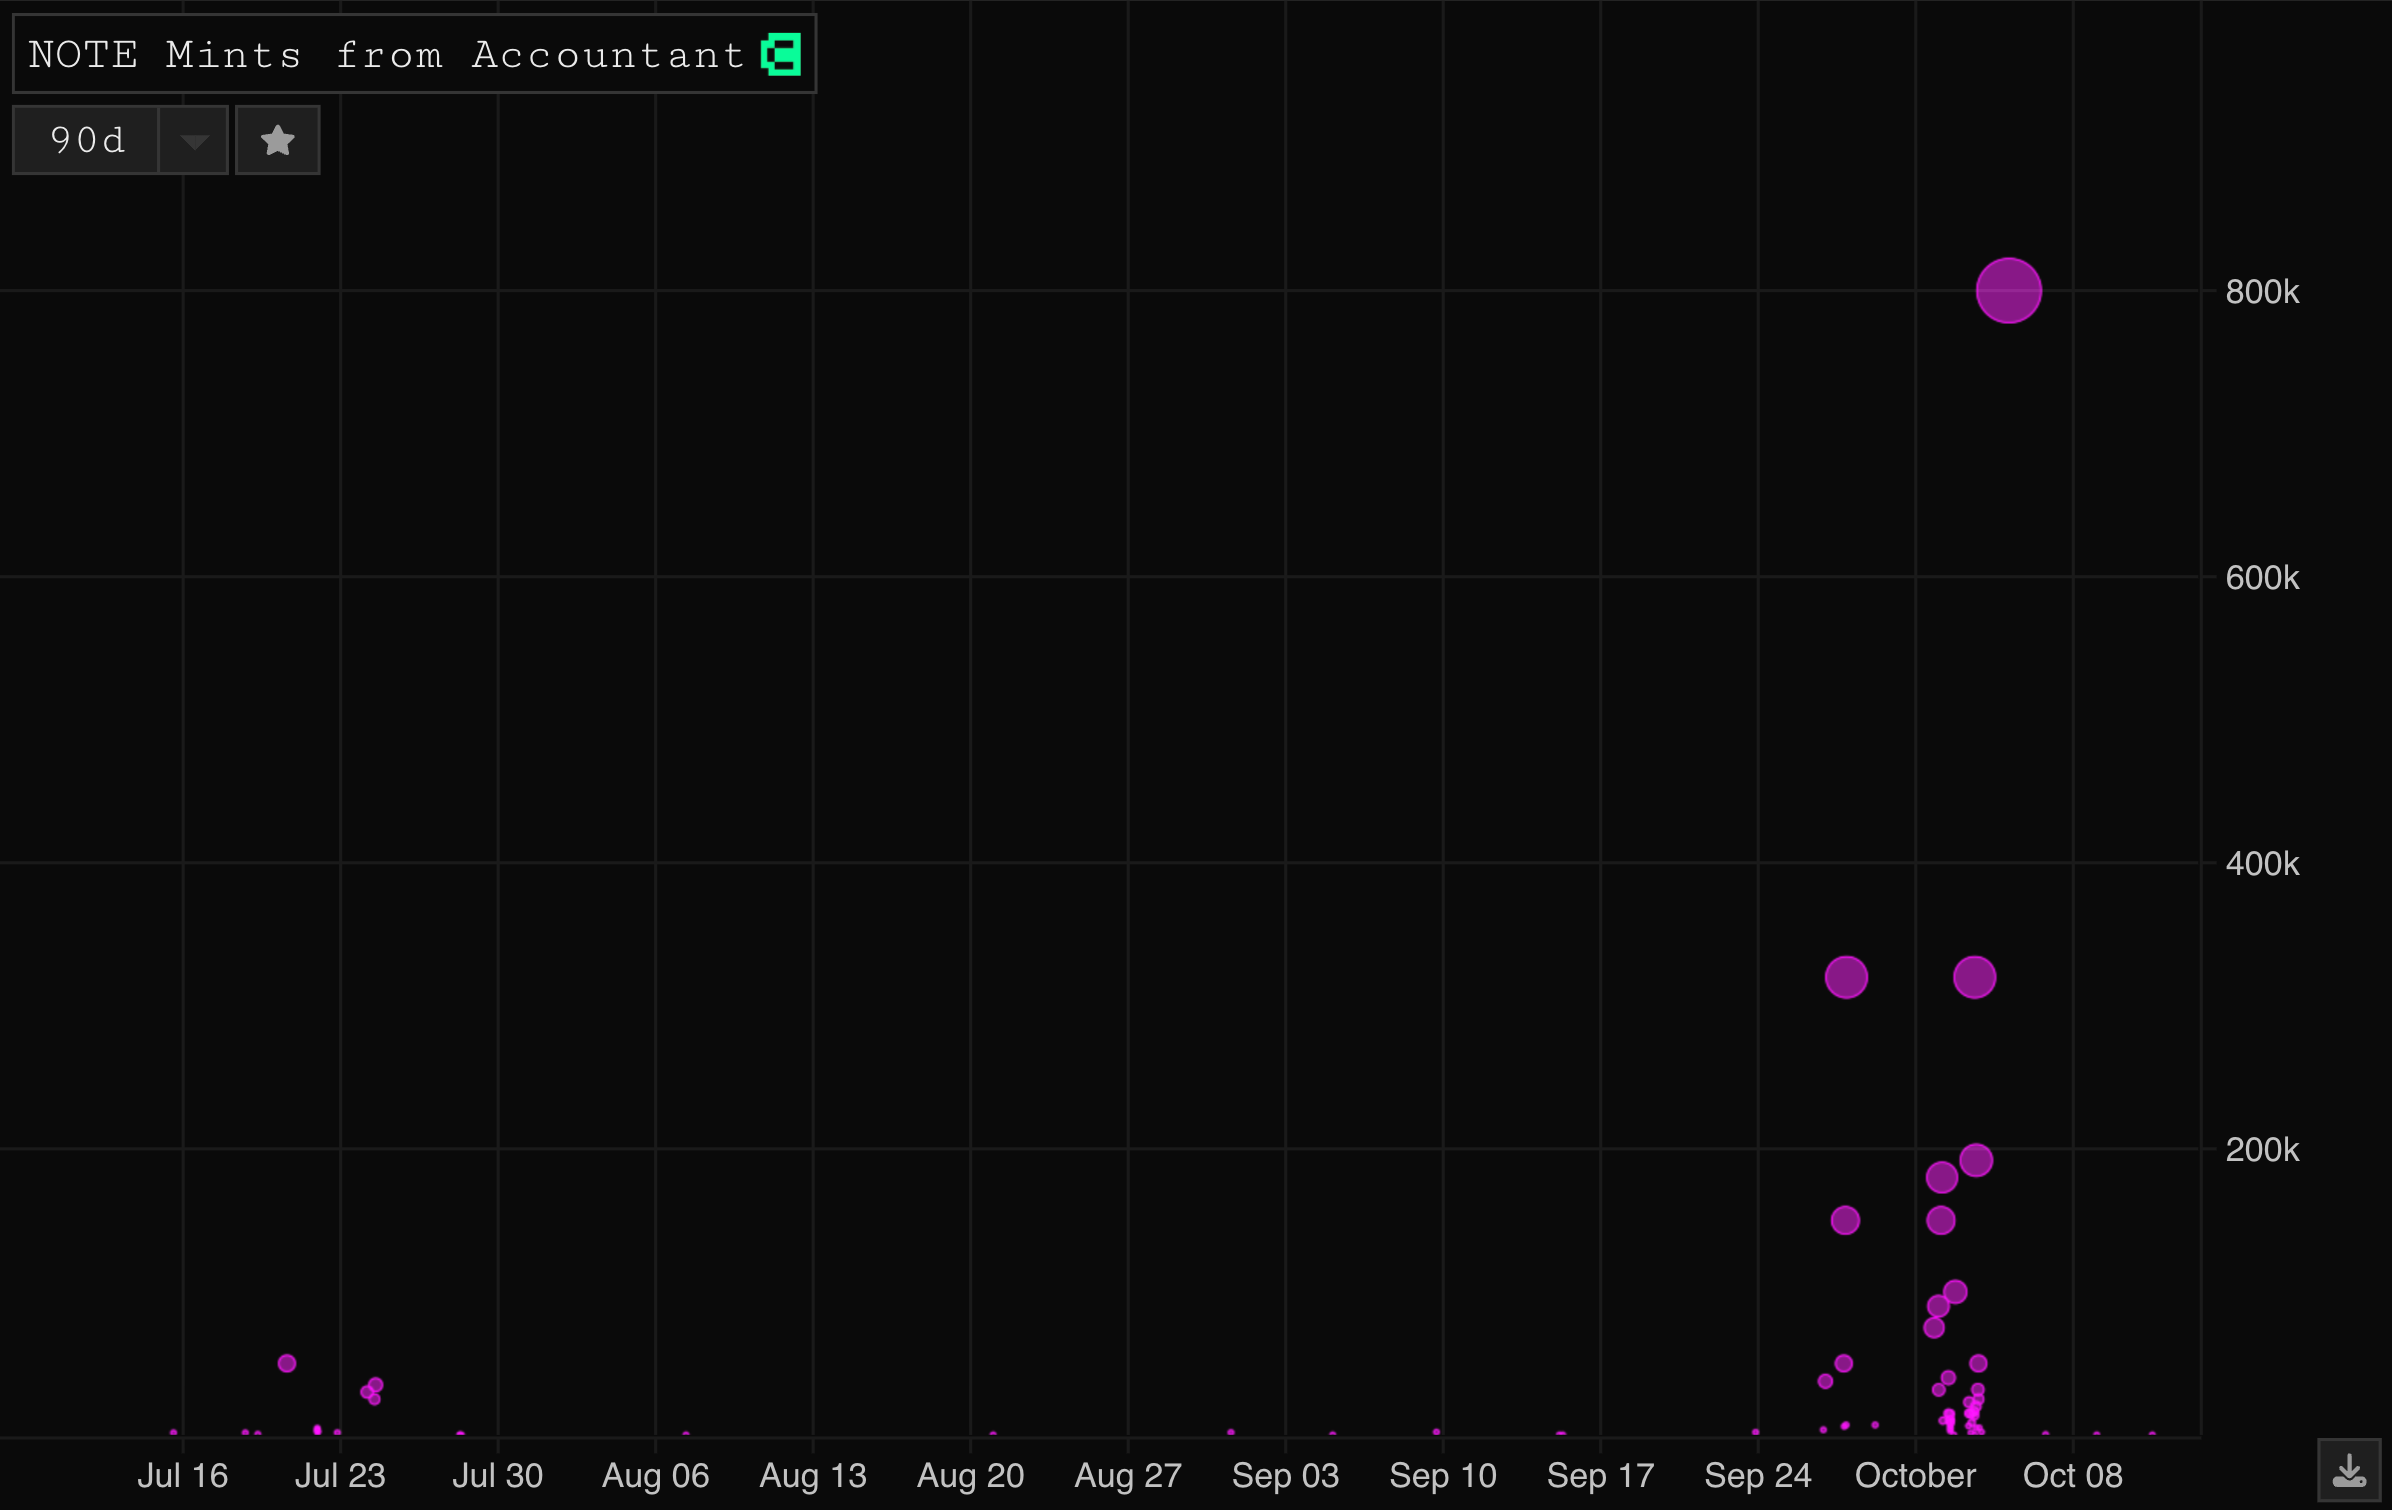The image size is (2392, 1510).
Task: Click the Jul 16 x-axis label
Action: pyautogui.click(x=182, y=1475)
